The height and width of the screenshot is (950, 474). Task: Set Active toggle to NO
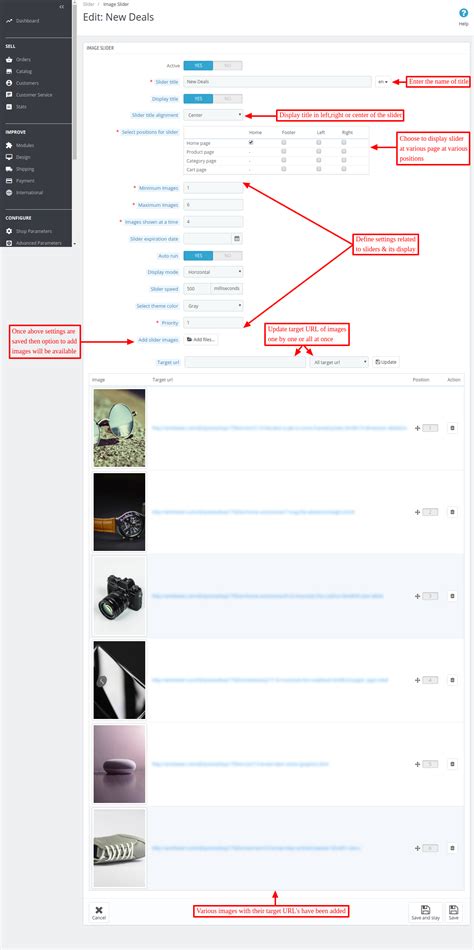click(x=228, y=65)
